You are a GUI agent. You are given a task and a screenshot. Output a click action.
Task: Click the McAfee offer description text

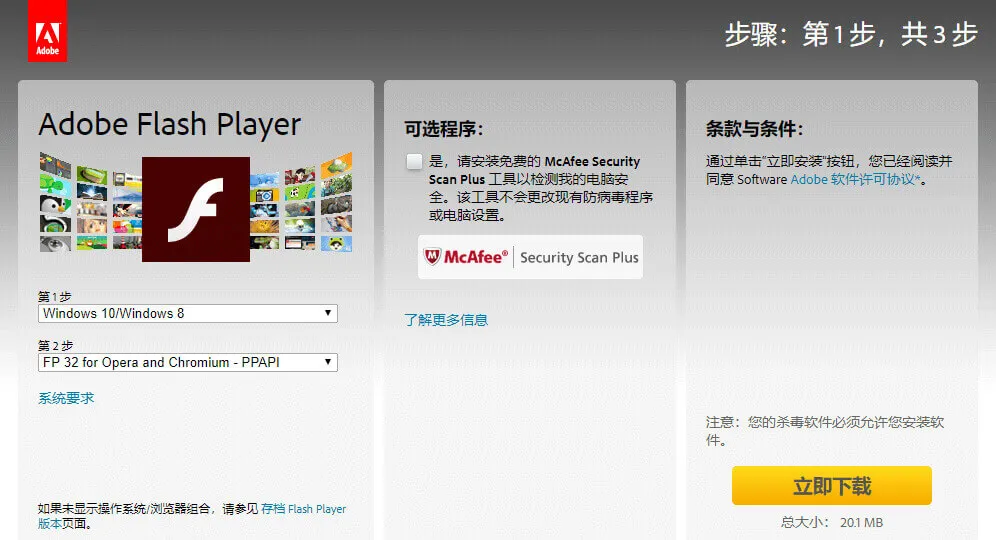pyautogui.click(x=541, y=188)
